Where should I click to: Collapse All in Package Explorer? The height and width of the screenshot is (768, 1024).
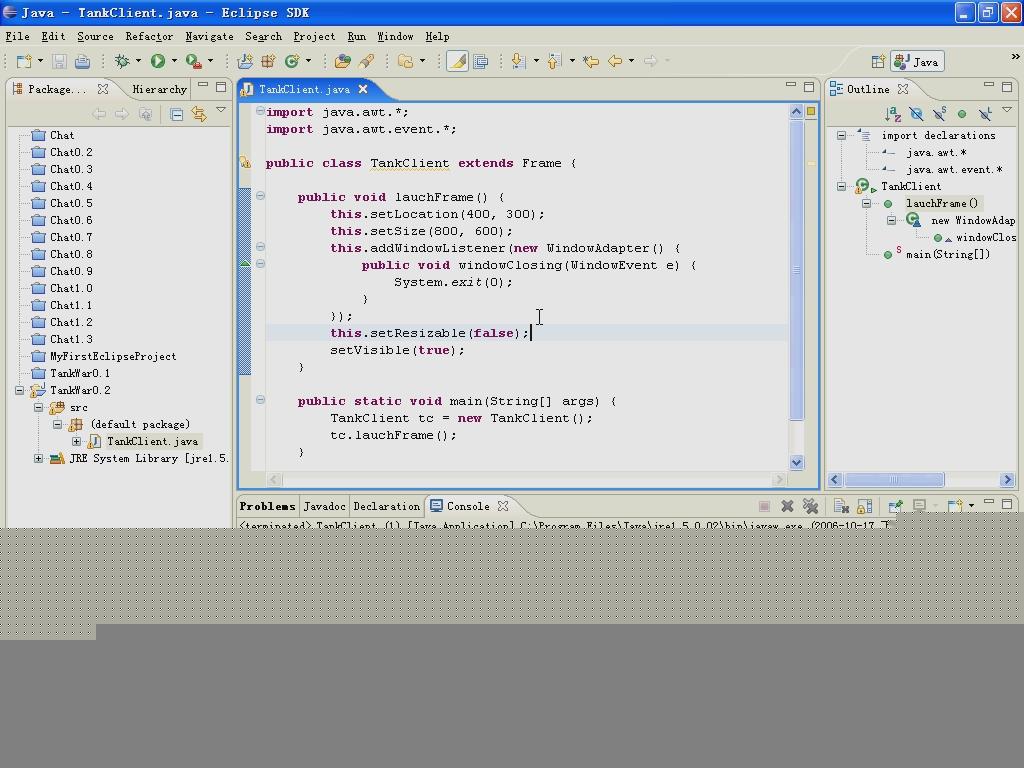176,115
